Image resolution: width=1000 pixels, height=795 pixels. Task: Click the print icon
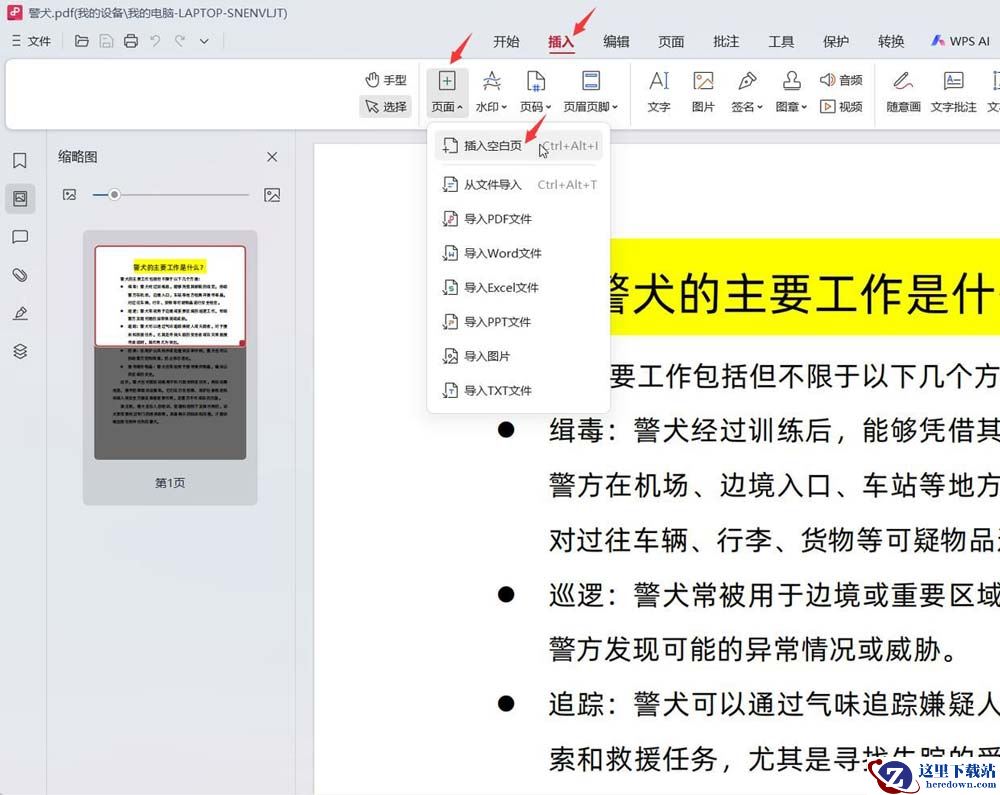coord(131,41)
